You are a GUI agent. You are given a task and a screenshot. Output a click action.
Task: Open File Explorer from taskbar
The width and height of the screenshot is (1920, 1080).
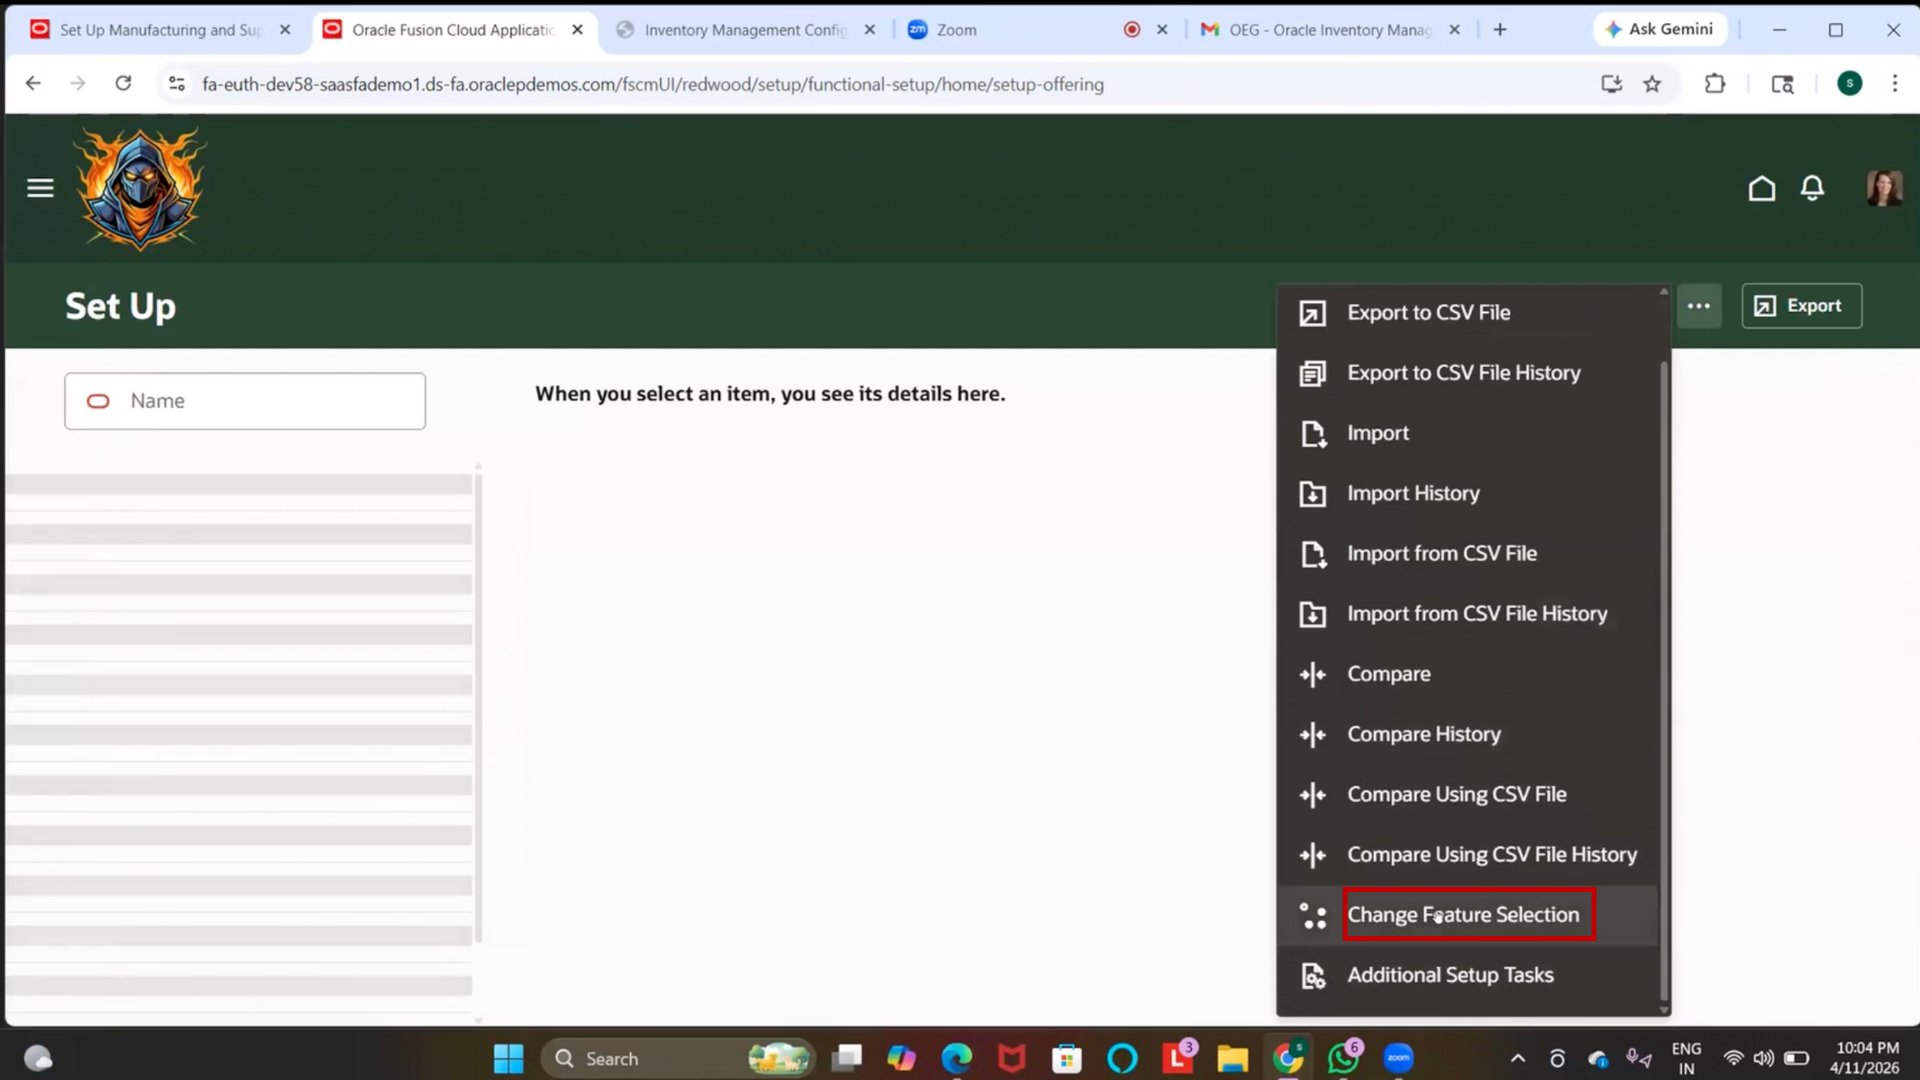(1232, 1058)
